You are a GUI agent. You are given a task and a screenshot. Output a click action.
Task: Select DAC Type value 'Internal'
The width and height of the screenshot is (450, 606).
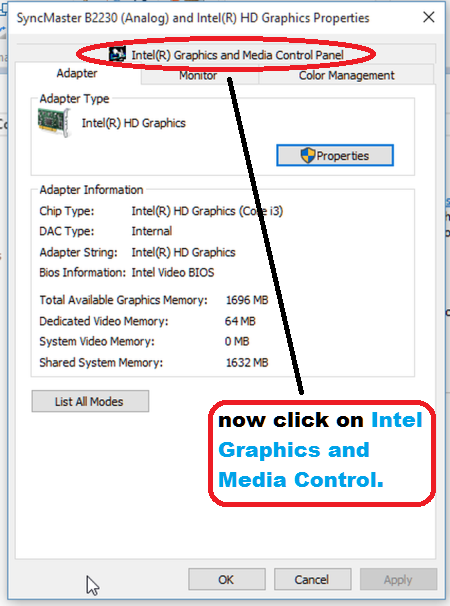click(x=152, y=231)
